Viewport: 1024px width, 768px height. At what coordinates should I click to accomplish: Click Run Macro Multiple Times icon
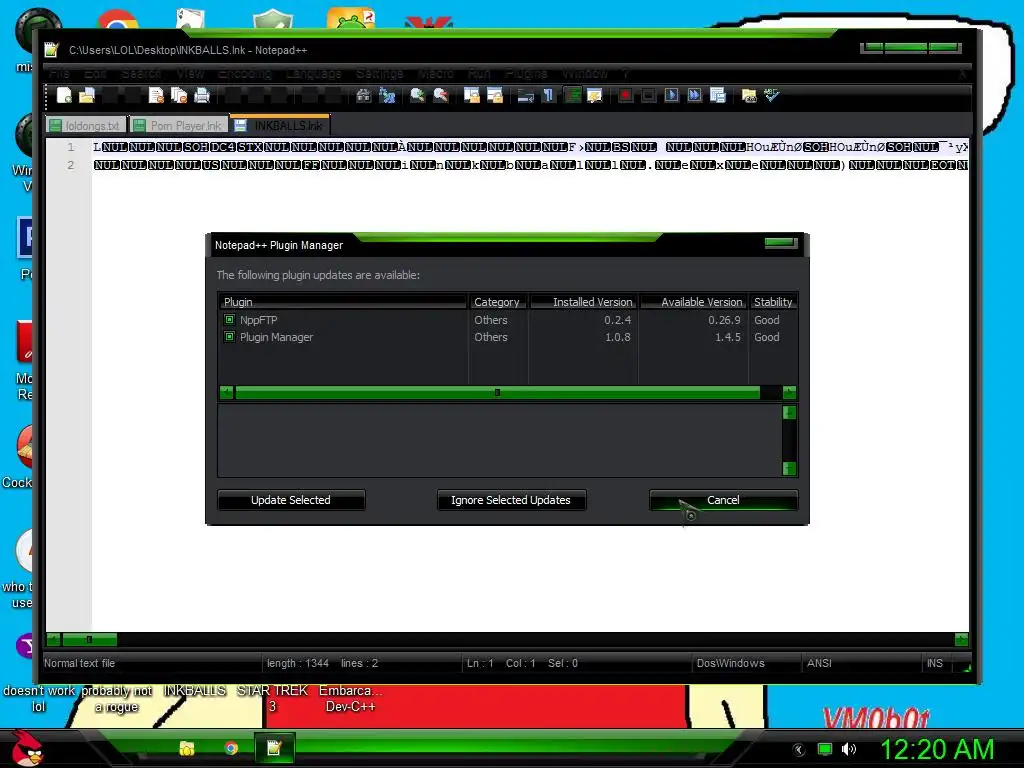click(694, 95)
